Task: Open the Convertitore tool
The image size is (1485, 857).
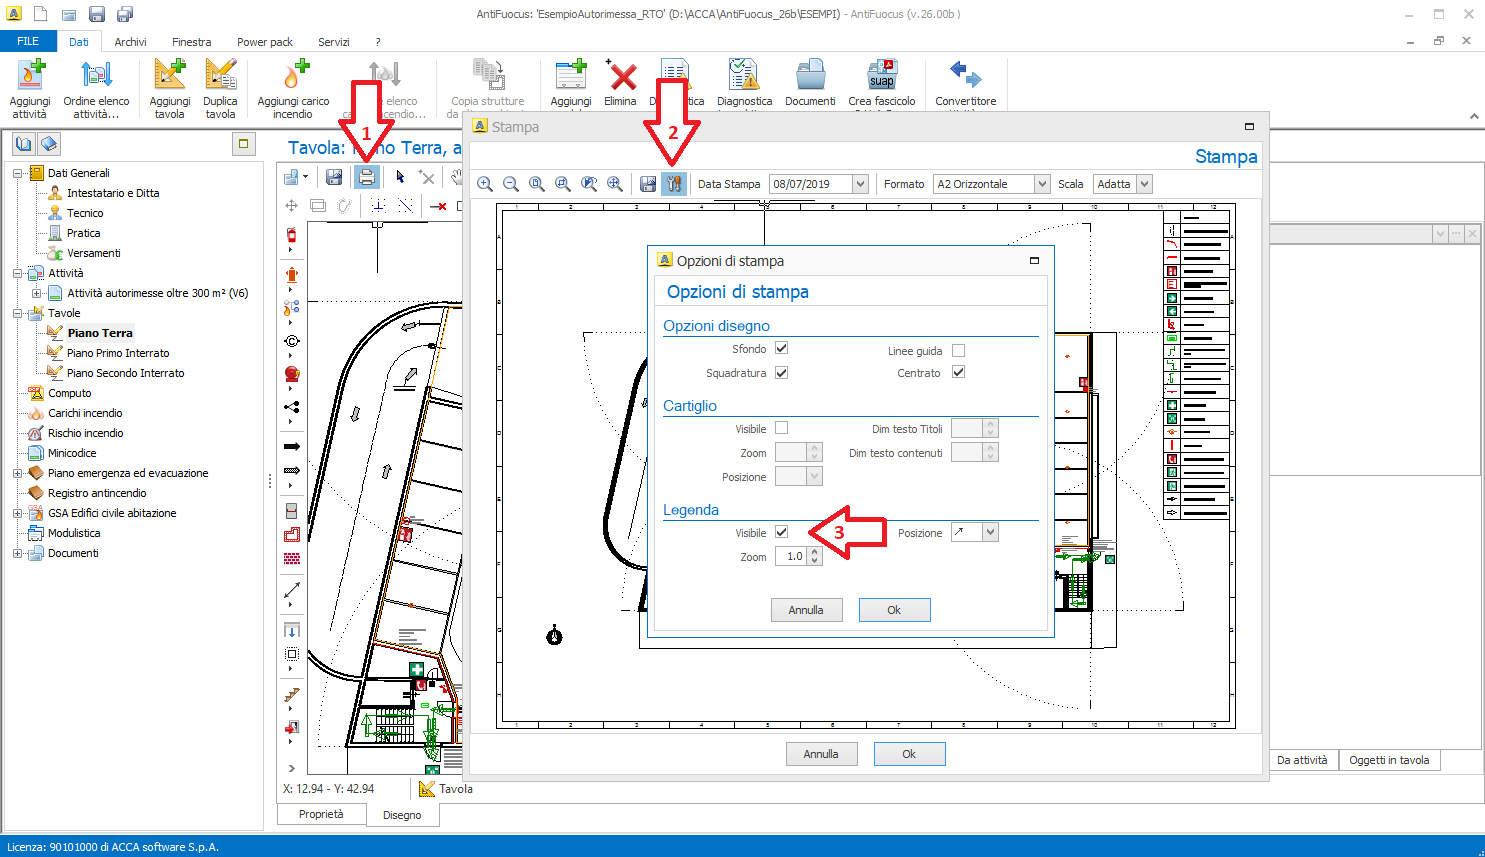Action: point(965,76)
